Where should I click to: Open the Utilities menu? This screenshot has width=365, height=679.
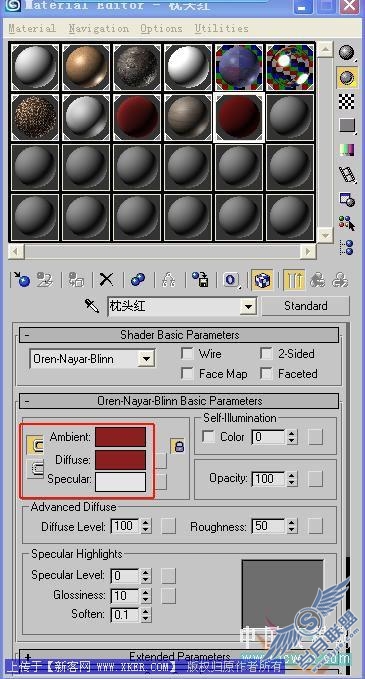(x=221, y=29)
